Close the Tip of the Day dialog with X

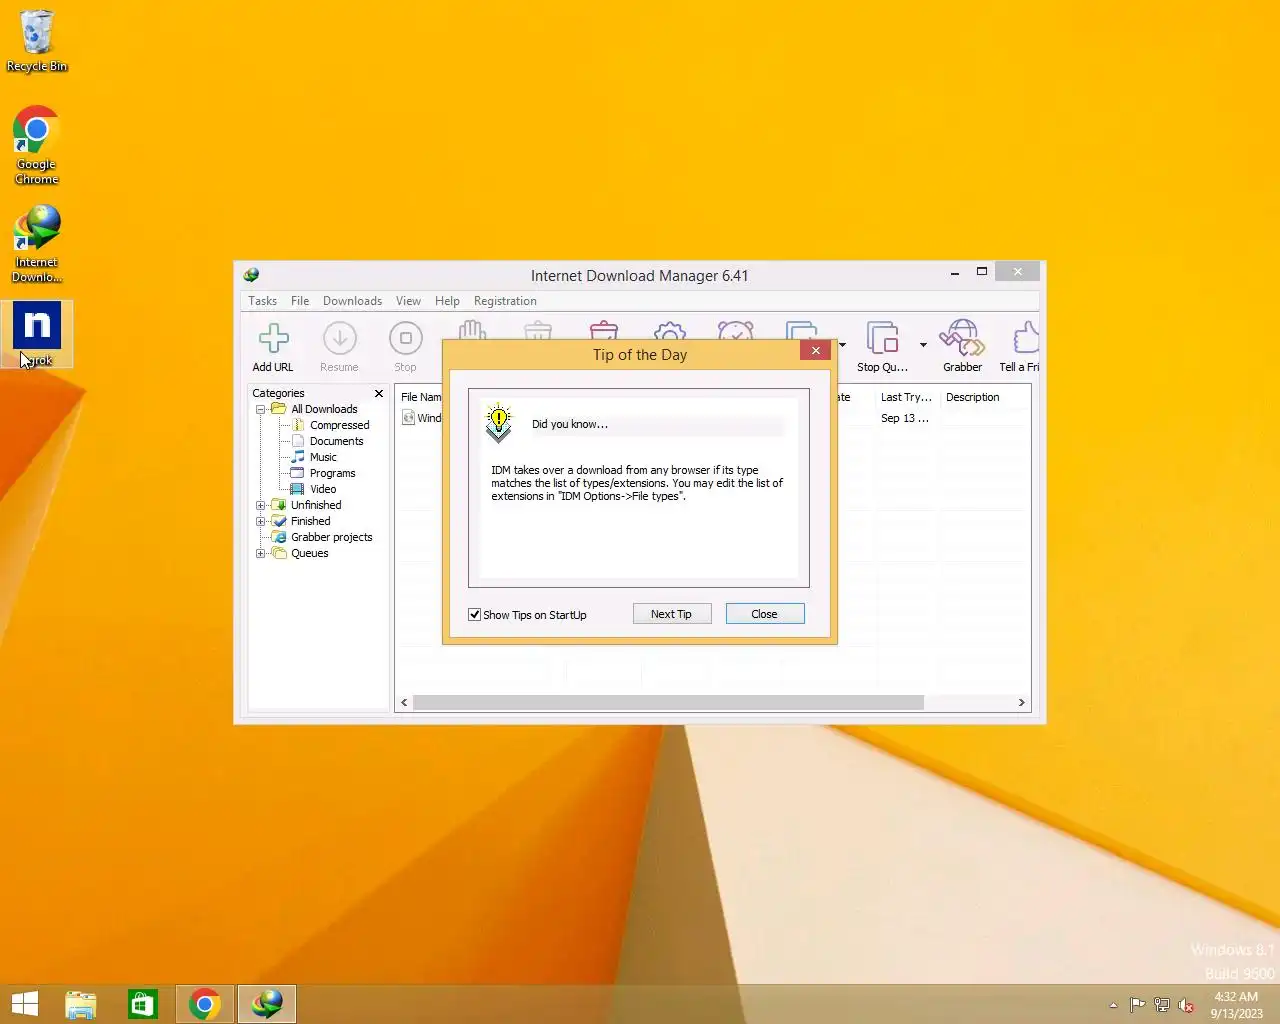click(x=816, y=350)
